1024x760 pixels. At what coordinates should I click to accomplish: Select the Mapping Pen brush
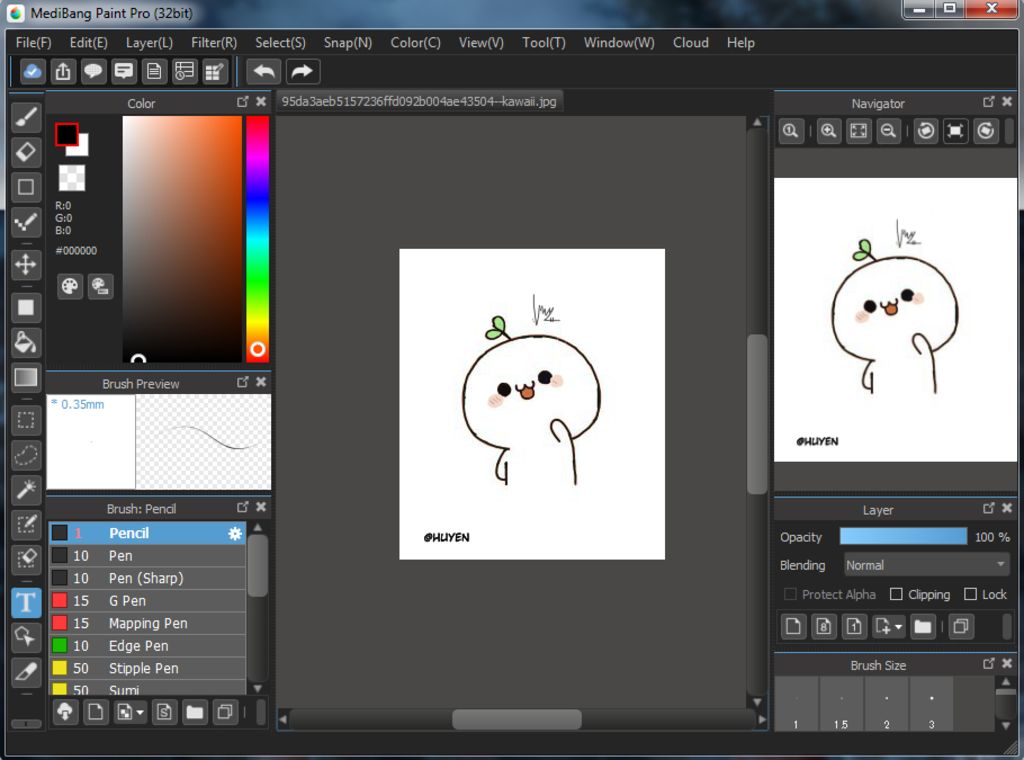[148, 624]
